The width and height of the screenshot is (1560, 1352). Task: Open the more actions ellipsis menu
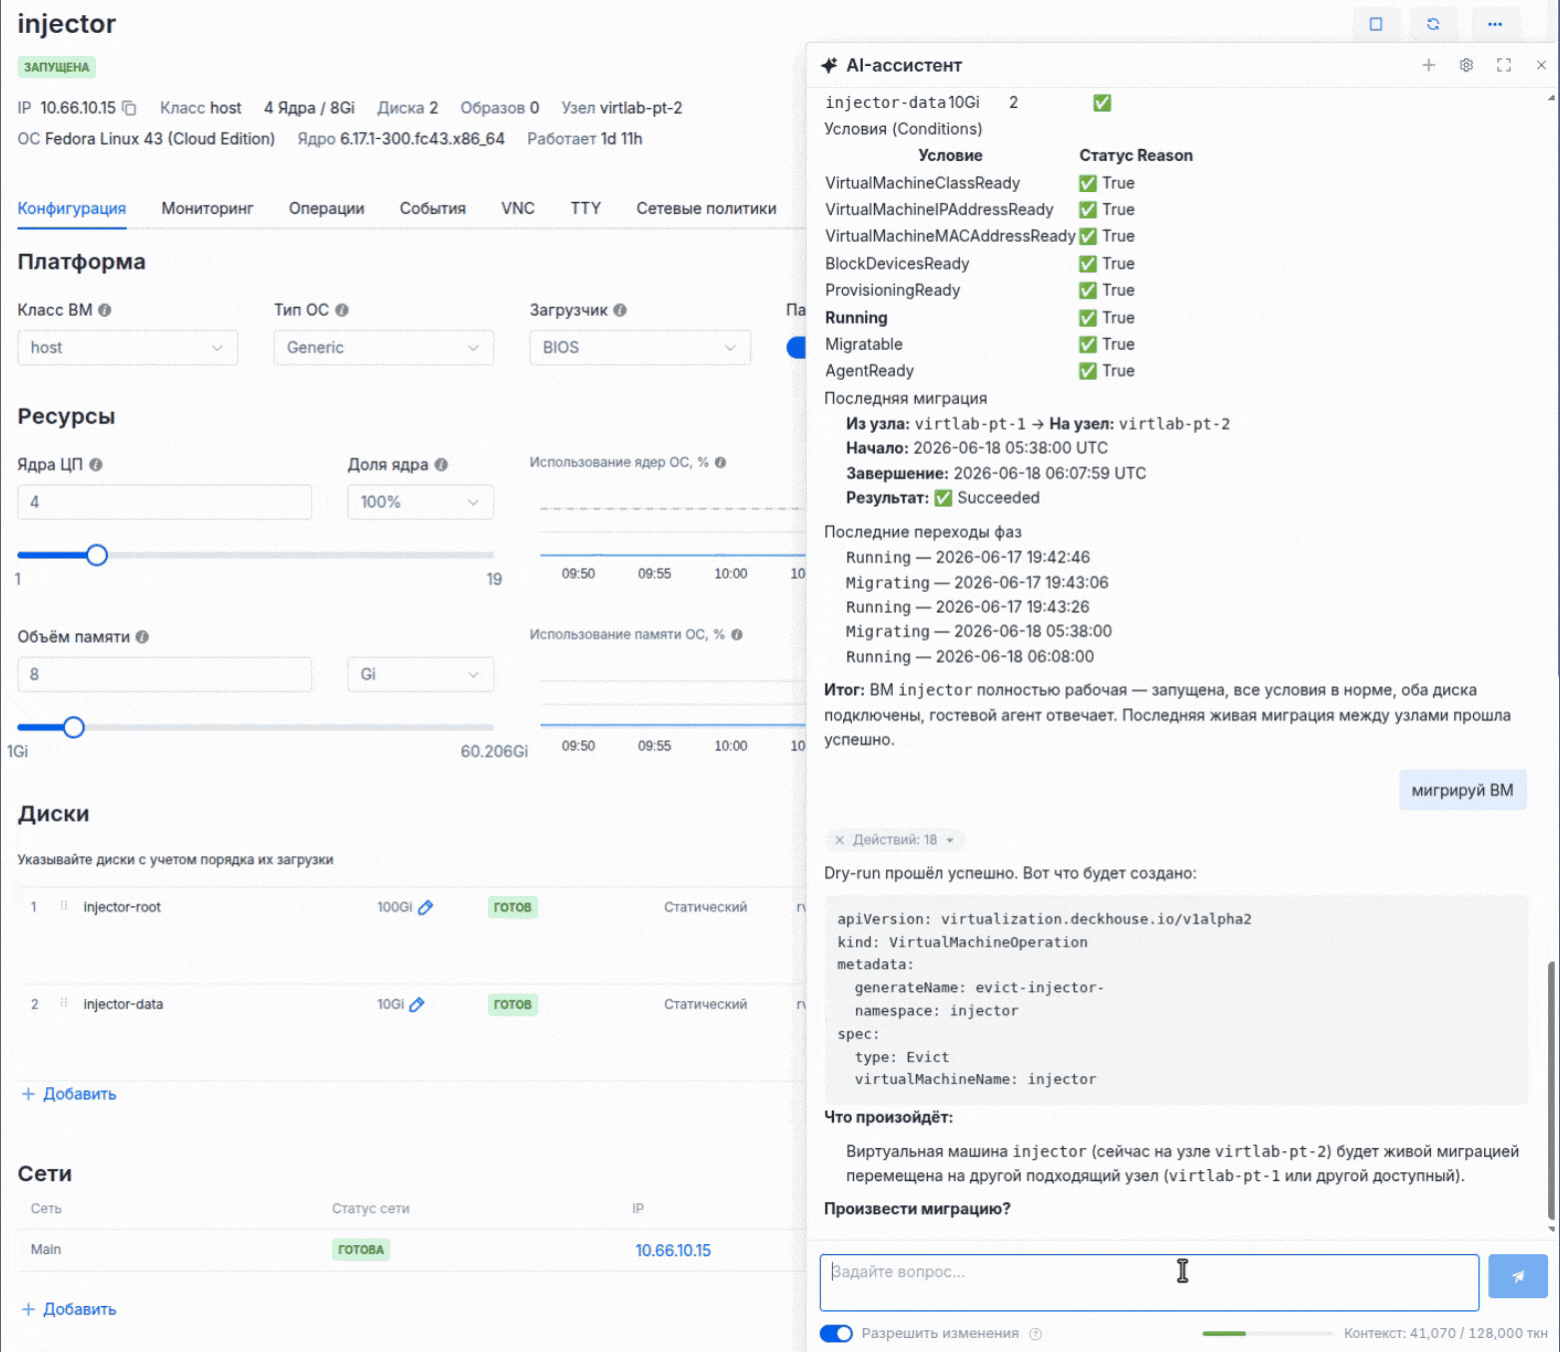point(1495,24)
